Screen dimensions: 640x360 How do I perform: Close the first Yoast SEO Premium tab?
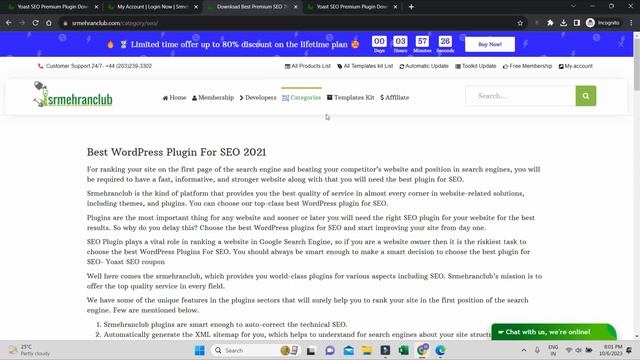point(96,7)
